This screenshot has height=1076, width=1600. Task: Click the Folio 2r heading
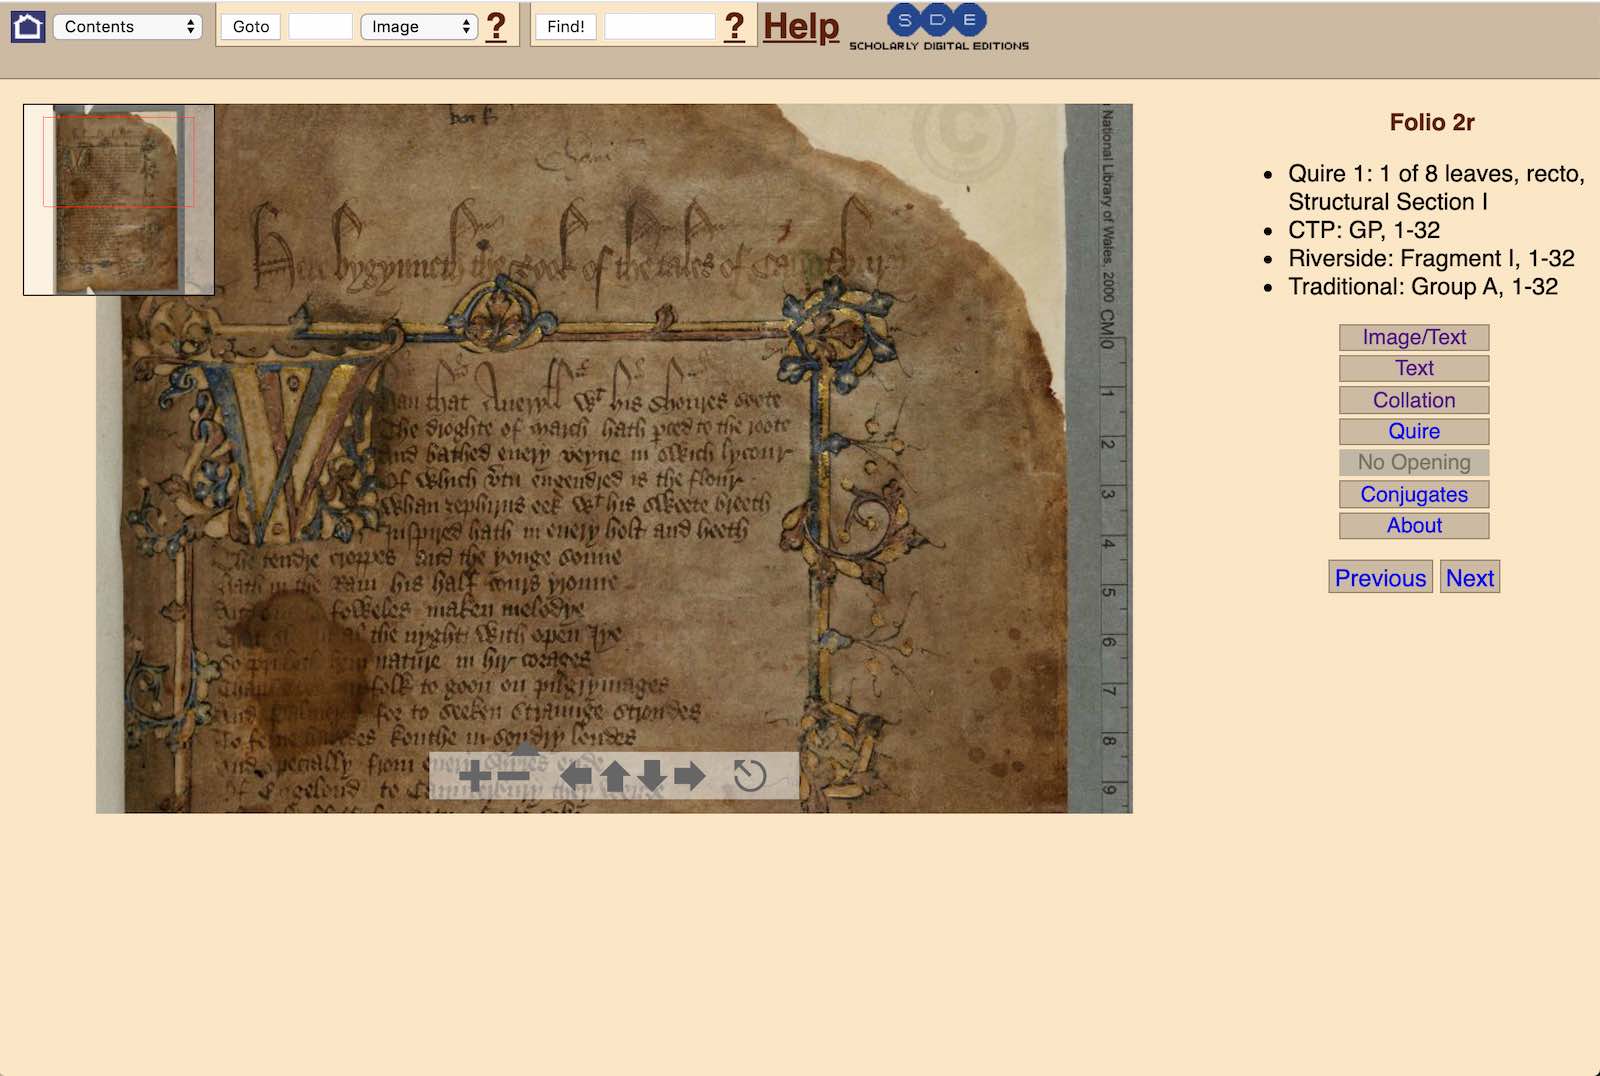[1432, 122]
